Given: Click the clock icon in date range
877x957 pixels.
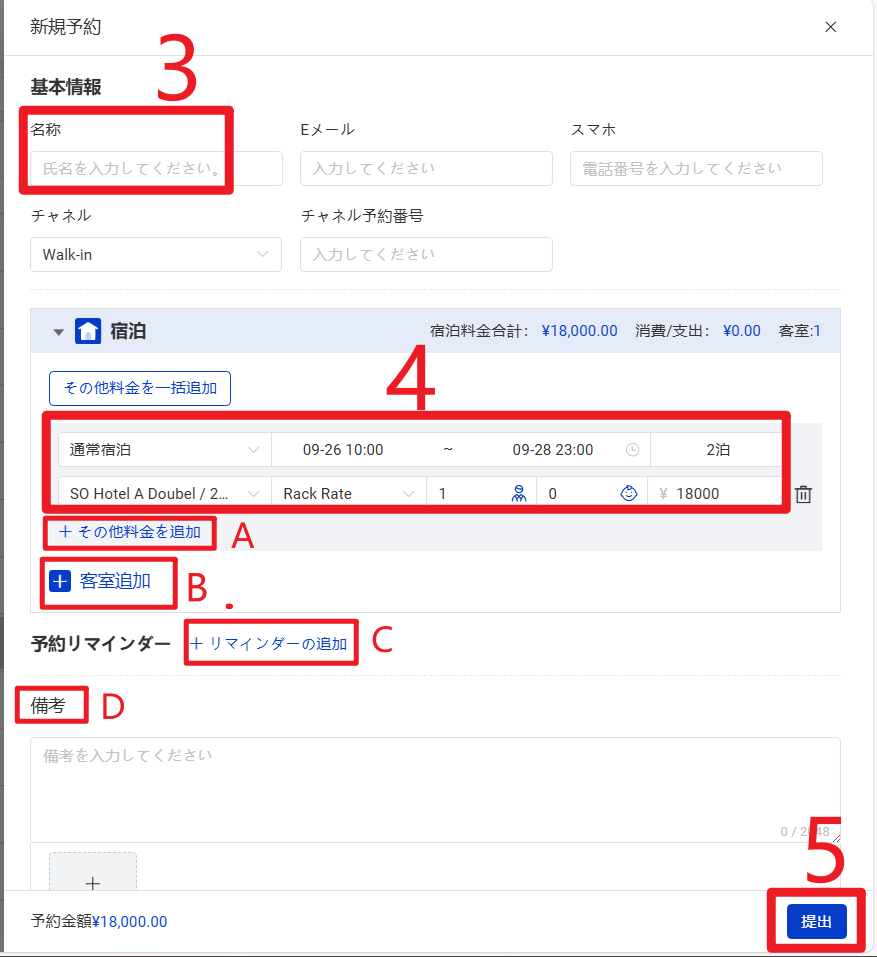Looking at the screenshot, I should 633,450.
